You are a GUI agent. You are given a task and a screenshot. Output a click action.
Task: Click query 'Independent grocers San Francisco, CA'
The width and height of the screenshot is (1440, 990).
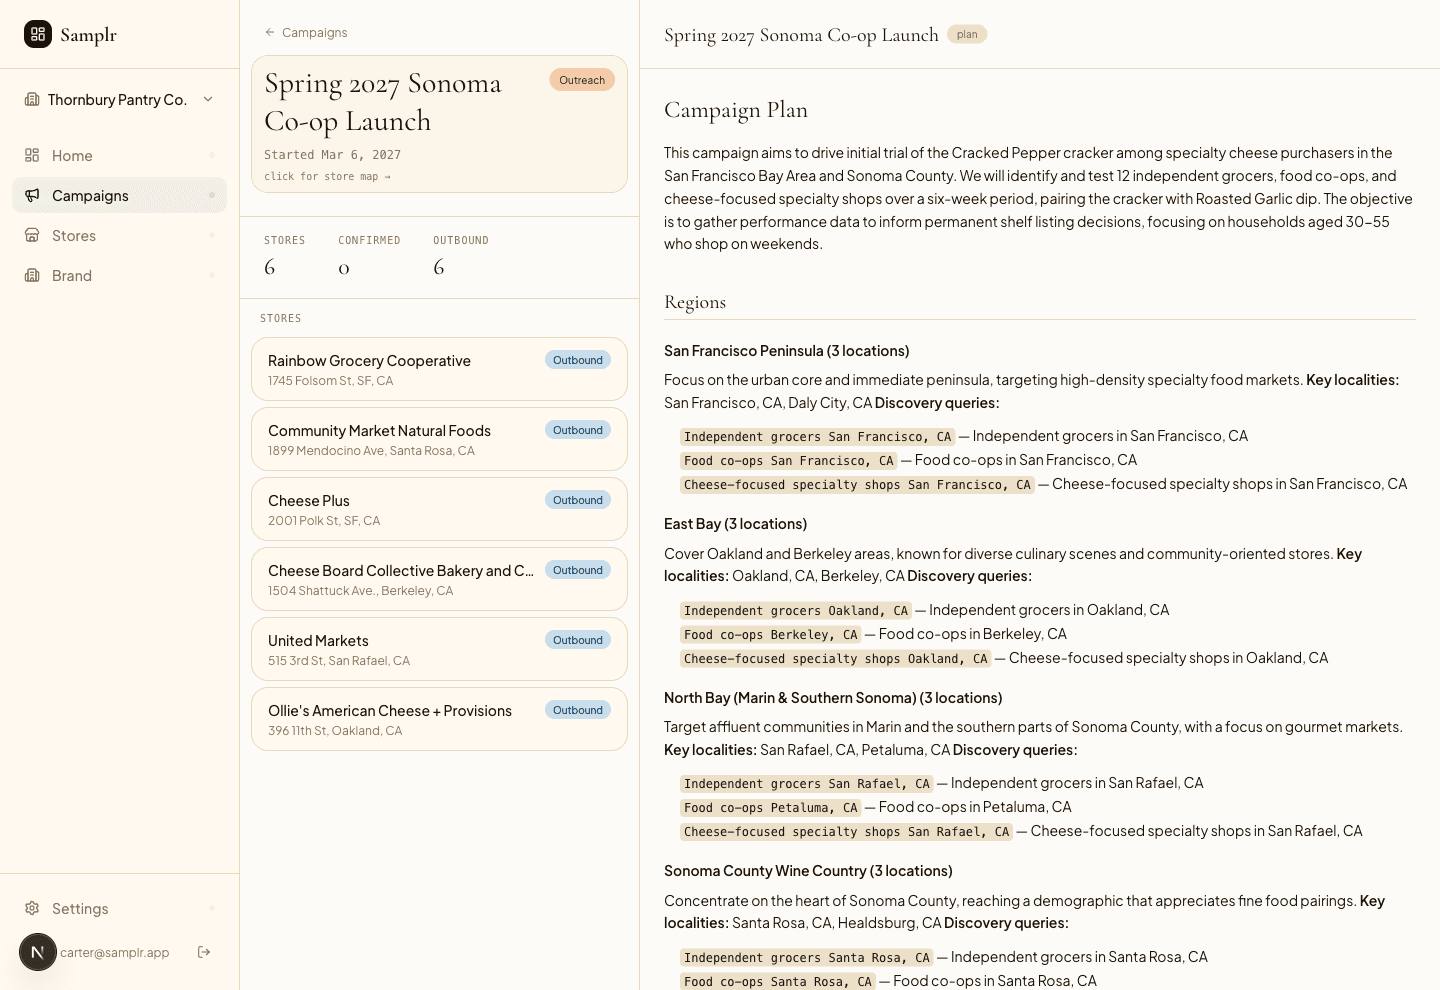tap(818, 437)
